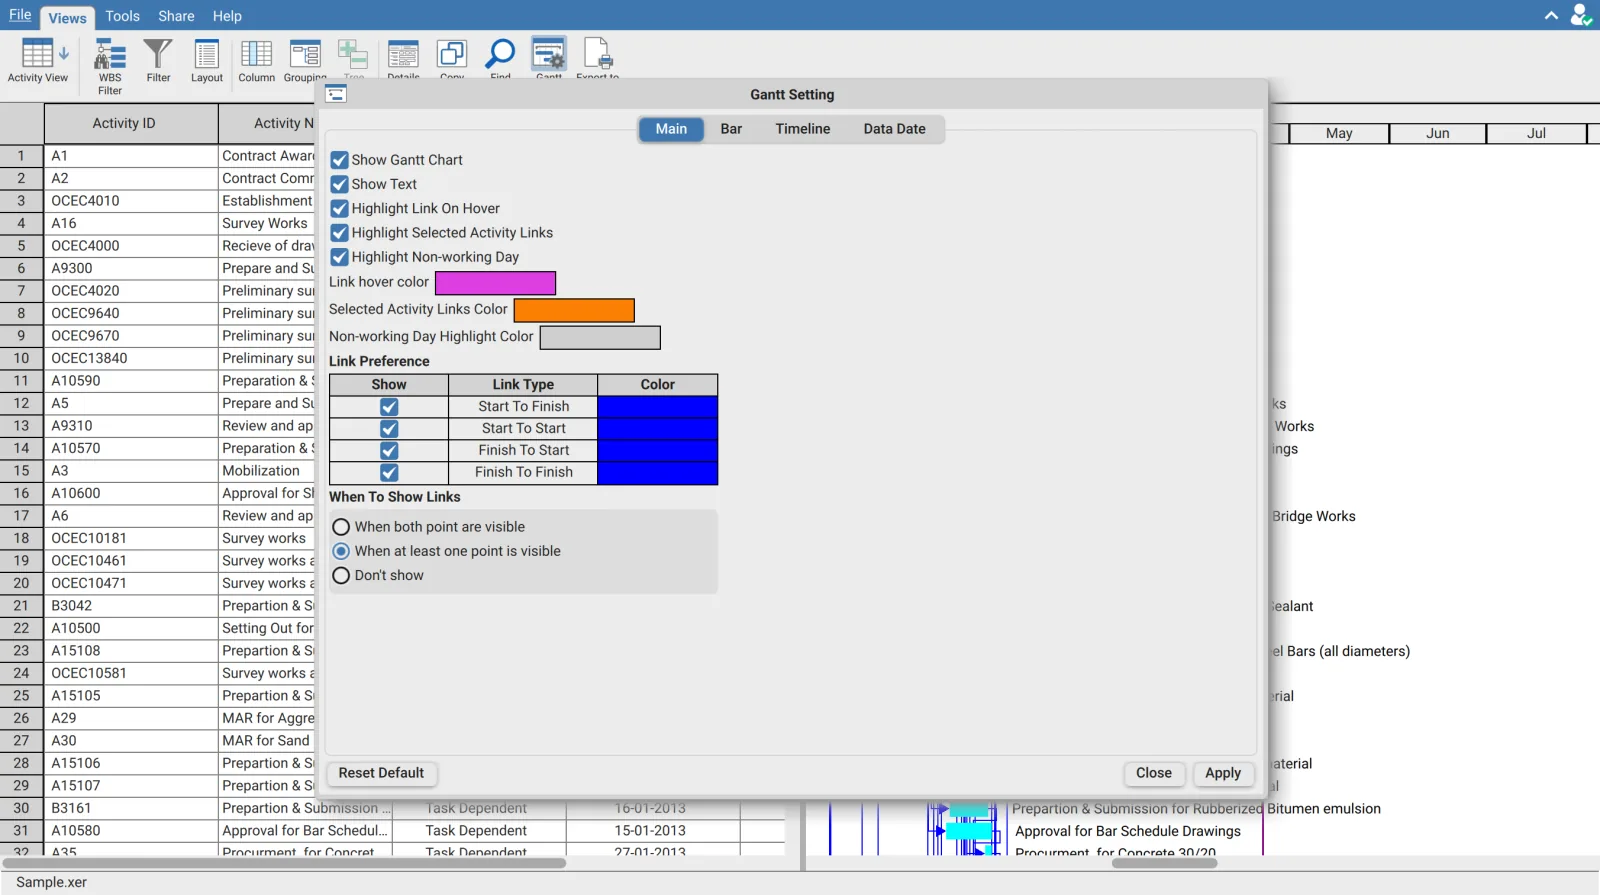The image size is (1600, 895).
Task: Open the Activity View toolbar button
Action: pyautogui.click(x=38, y=61)
